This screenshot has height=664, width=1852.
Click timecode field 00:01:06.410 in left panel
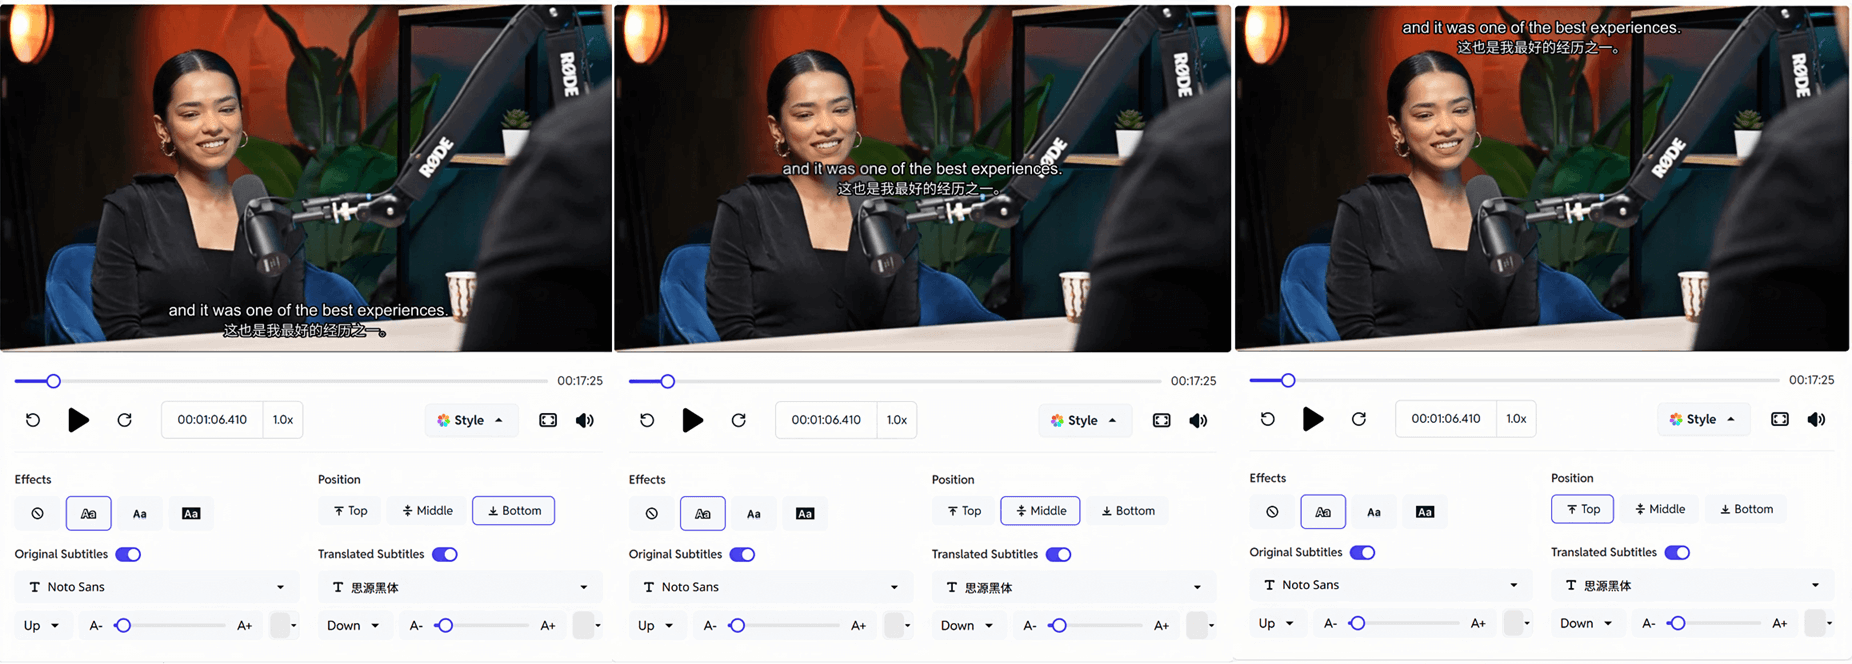click(x=212, y=420)
